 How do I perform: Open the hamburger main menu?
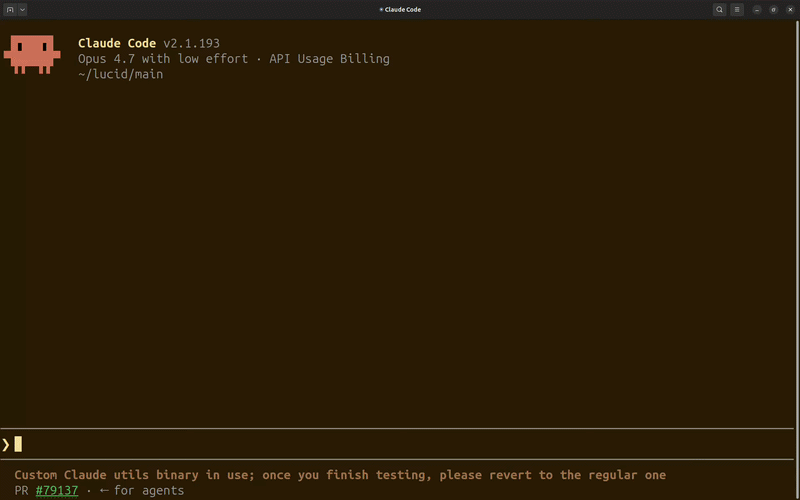click(x=737, y=10)
